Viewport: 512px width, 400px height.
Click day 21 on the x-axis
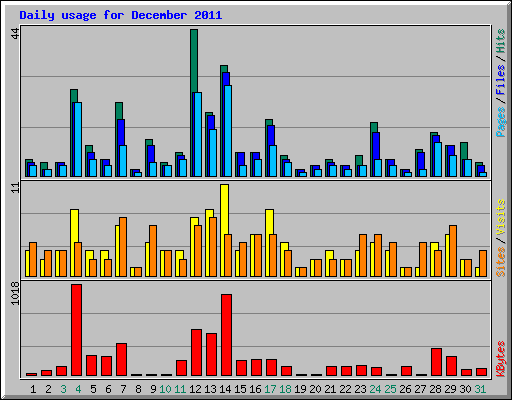tap(330, 389)
